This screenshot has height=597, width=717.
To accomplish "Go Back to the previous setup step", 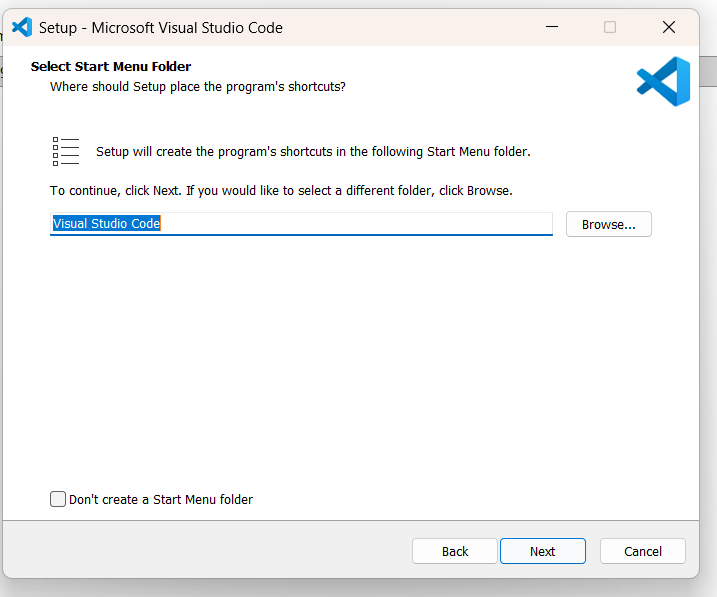I will [455, 551].
